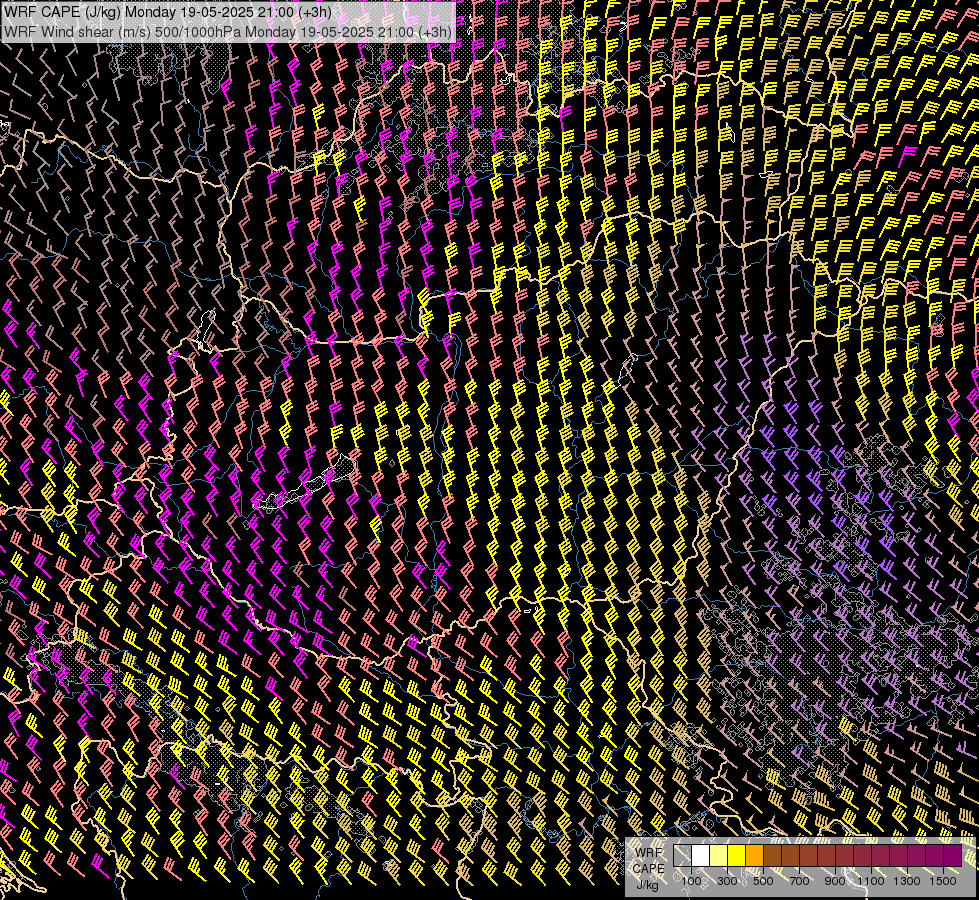
Task: Click the 'WRF CAPE (J/kg)' title line
Action: pos(167,12)
